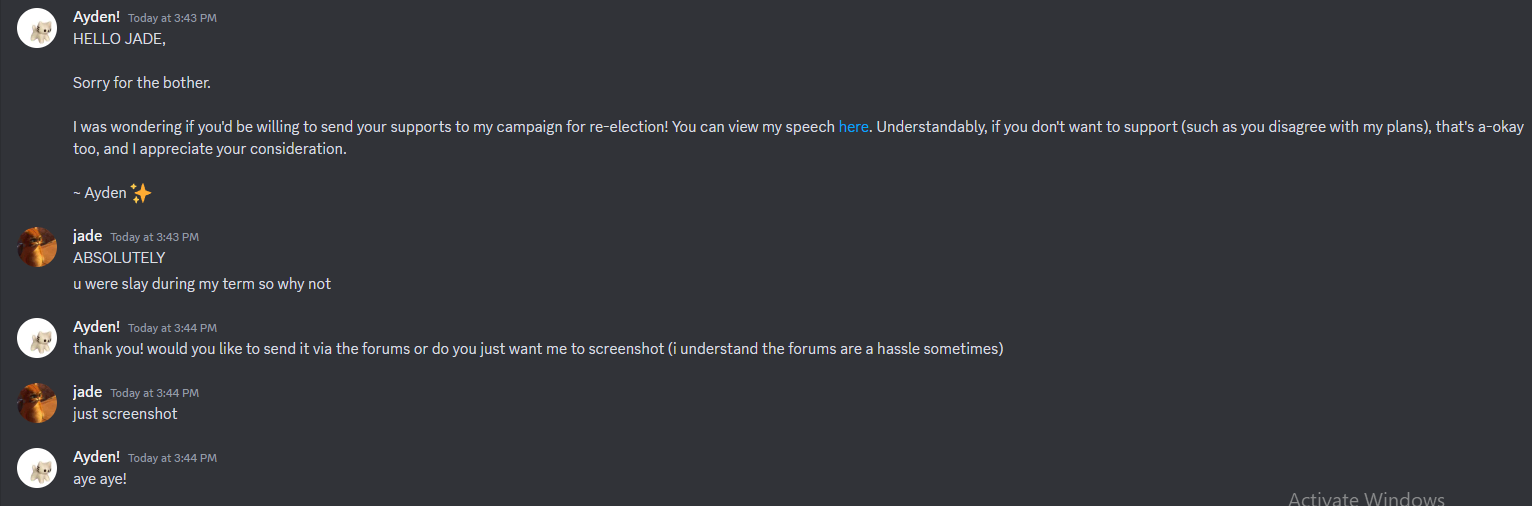Open the 'here' speech link
1532x506 pixels.
(853, 127)
